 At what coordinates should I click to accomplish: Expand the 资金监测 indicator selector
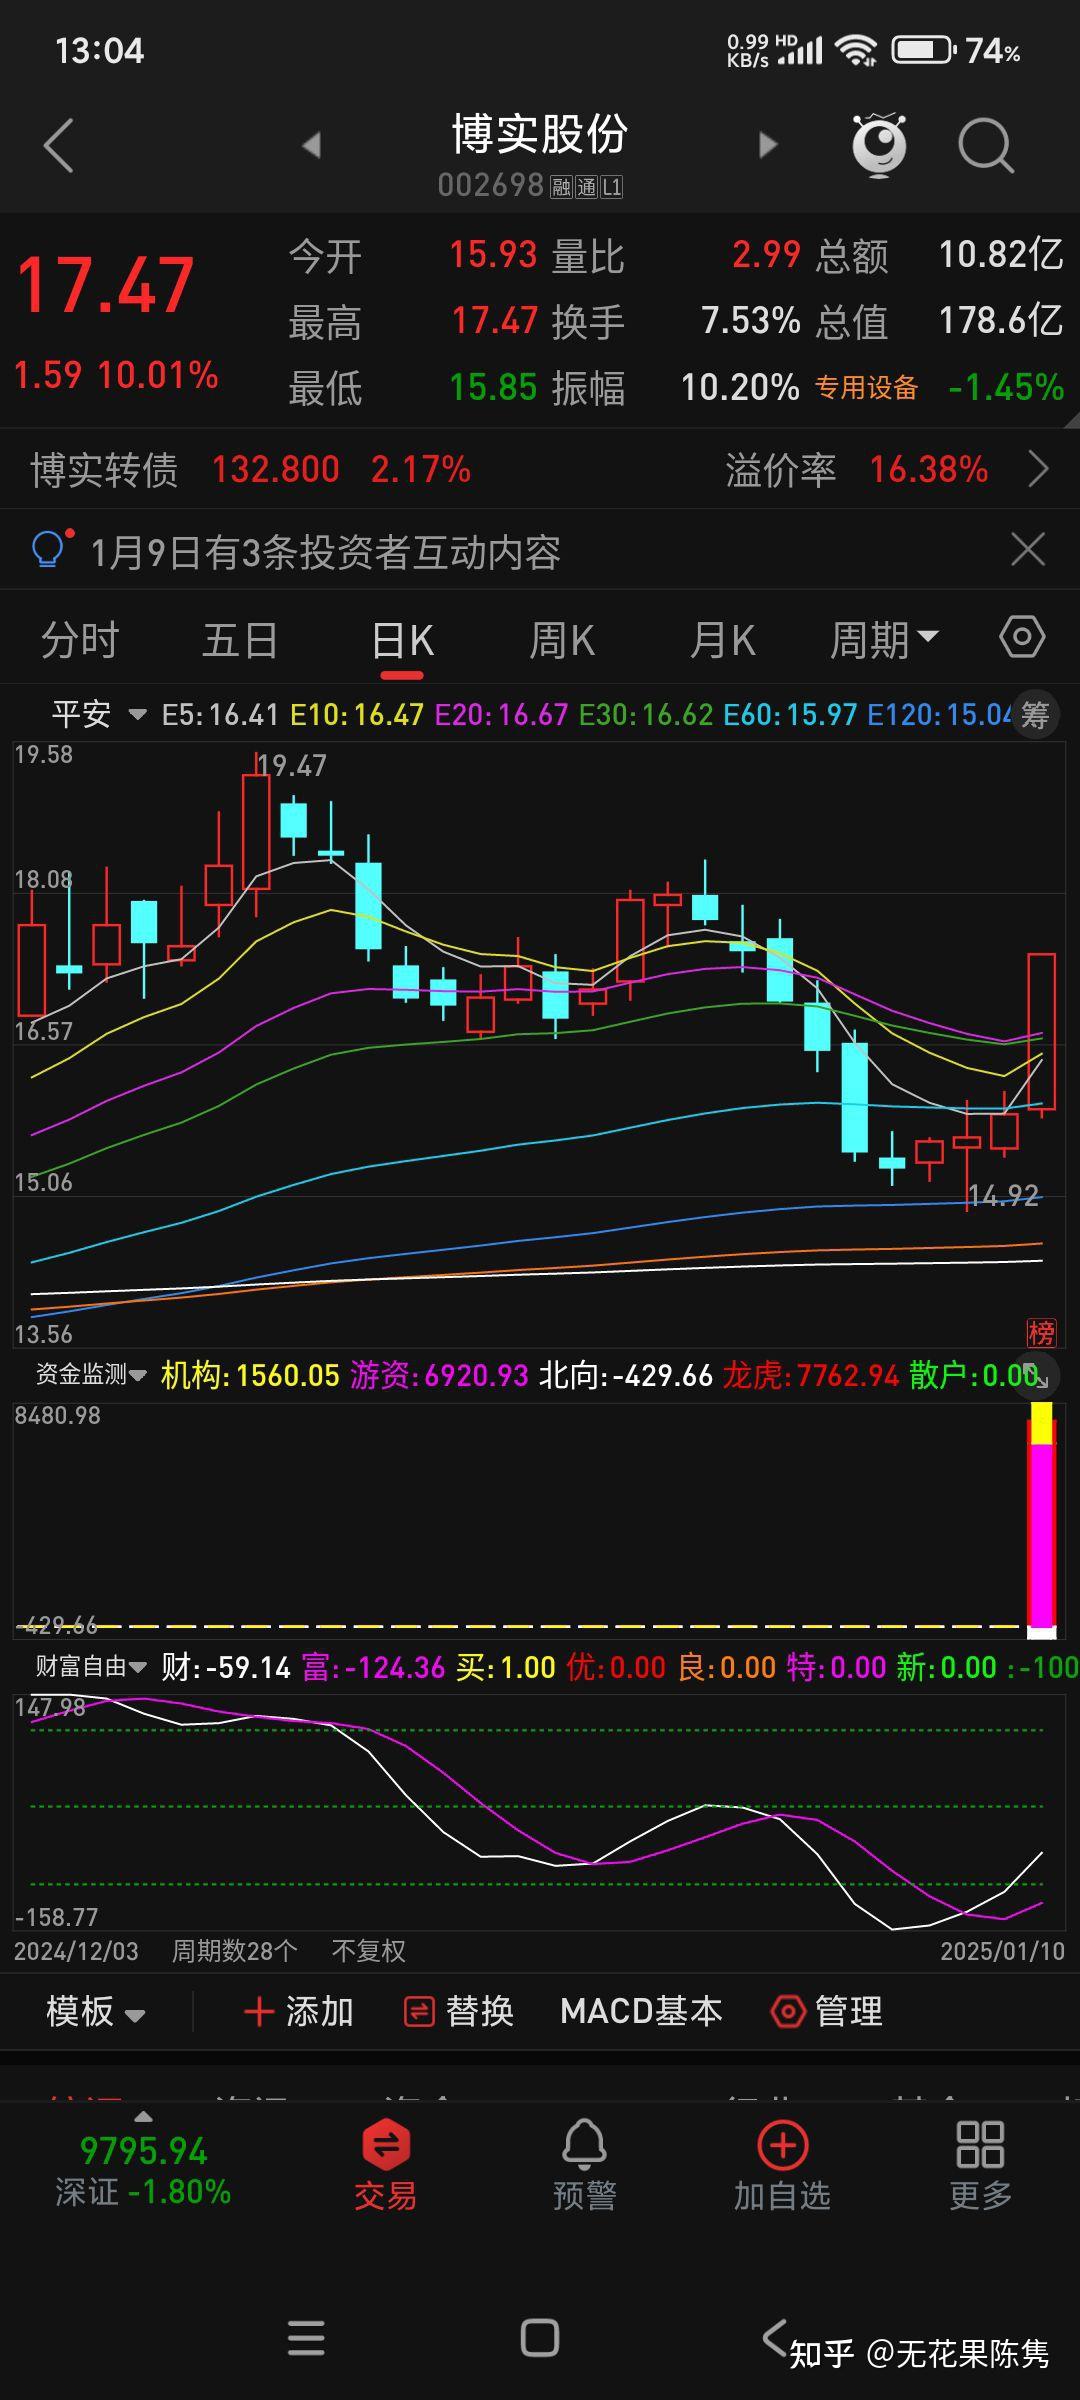coord(90,1375)
